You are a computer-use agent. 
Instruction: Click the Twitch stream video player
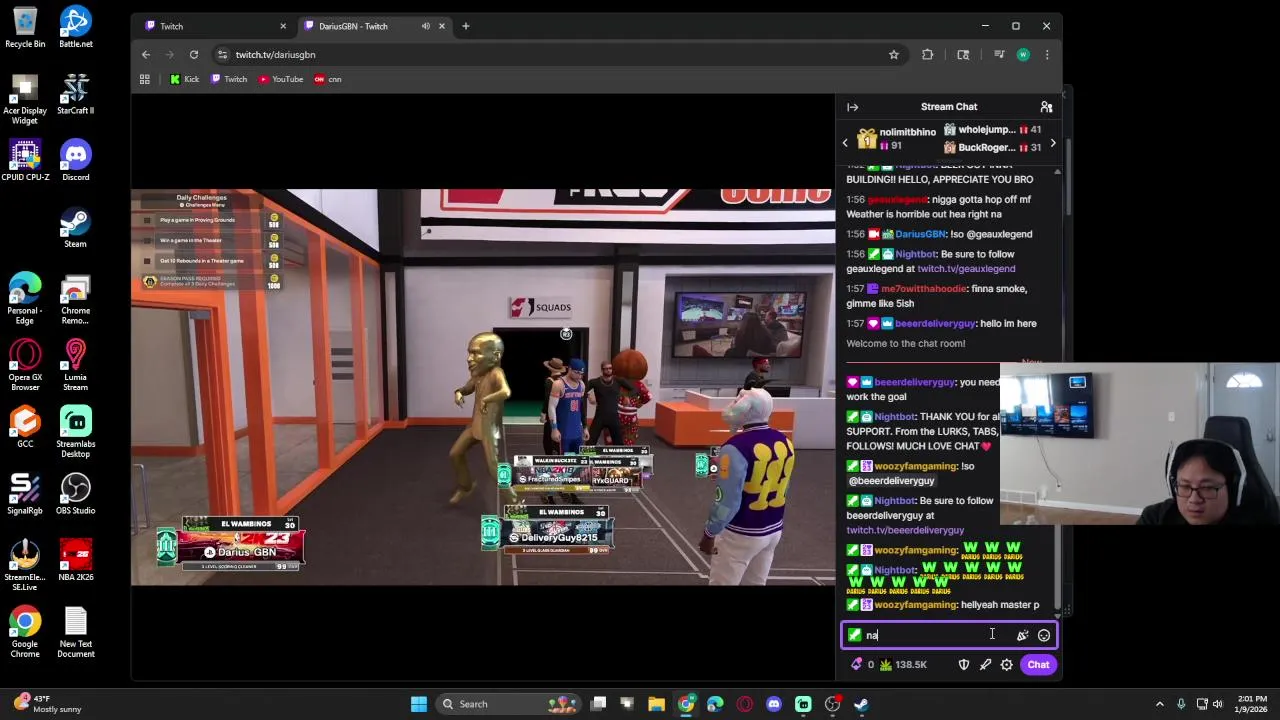[483, 387]
